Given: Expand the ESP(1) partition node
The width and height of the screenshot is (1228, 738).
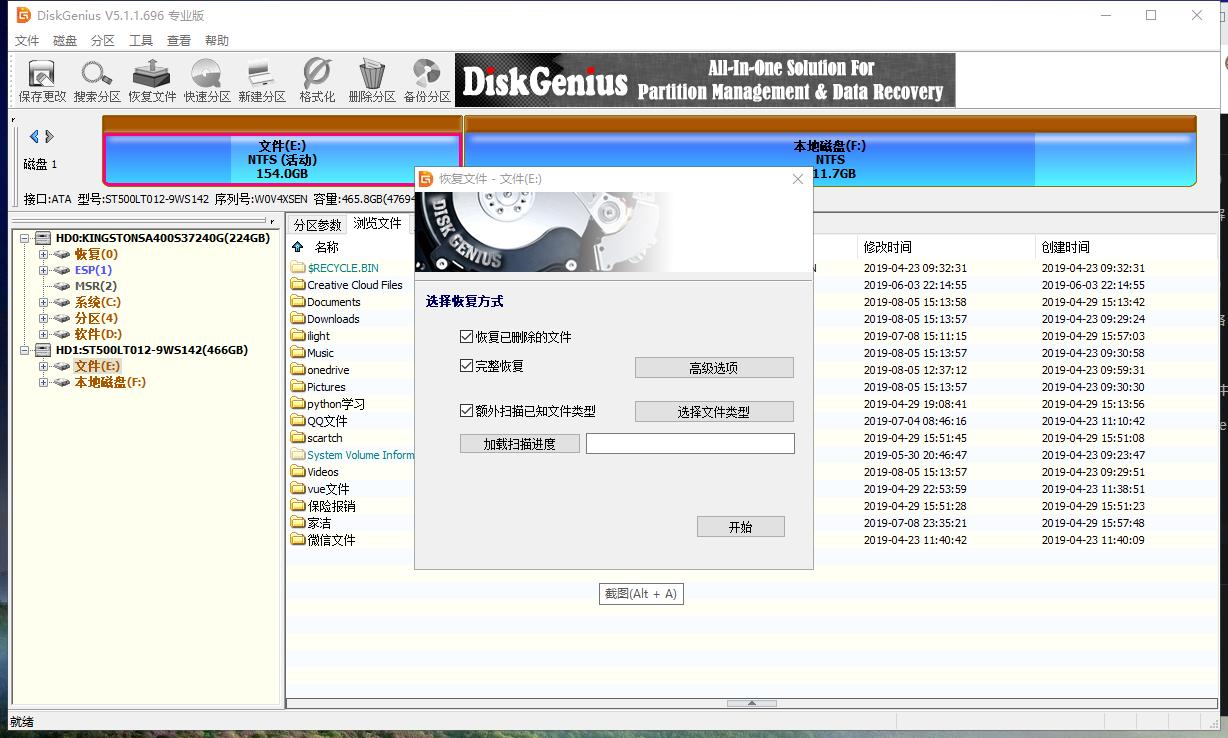Looking at the screenshot, I should [x=43, y=270].
